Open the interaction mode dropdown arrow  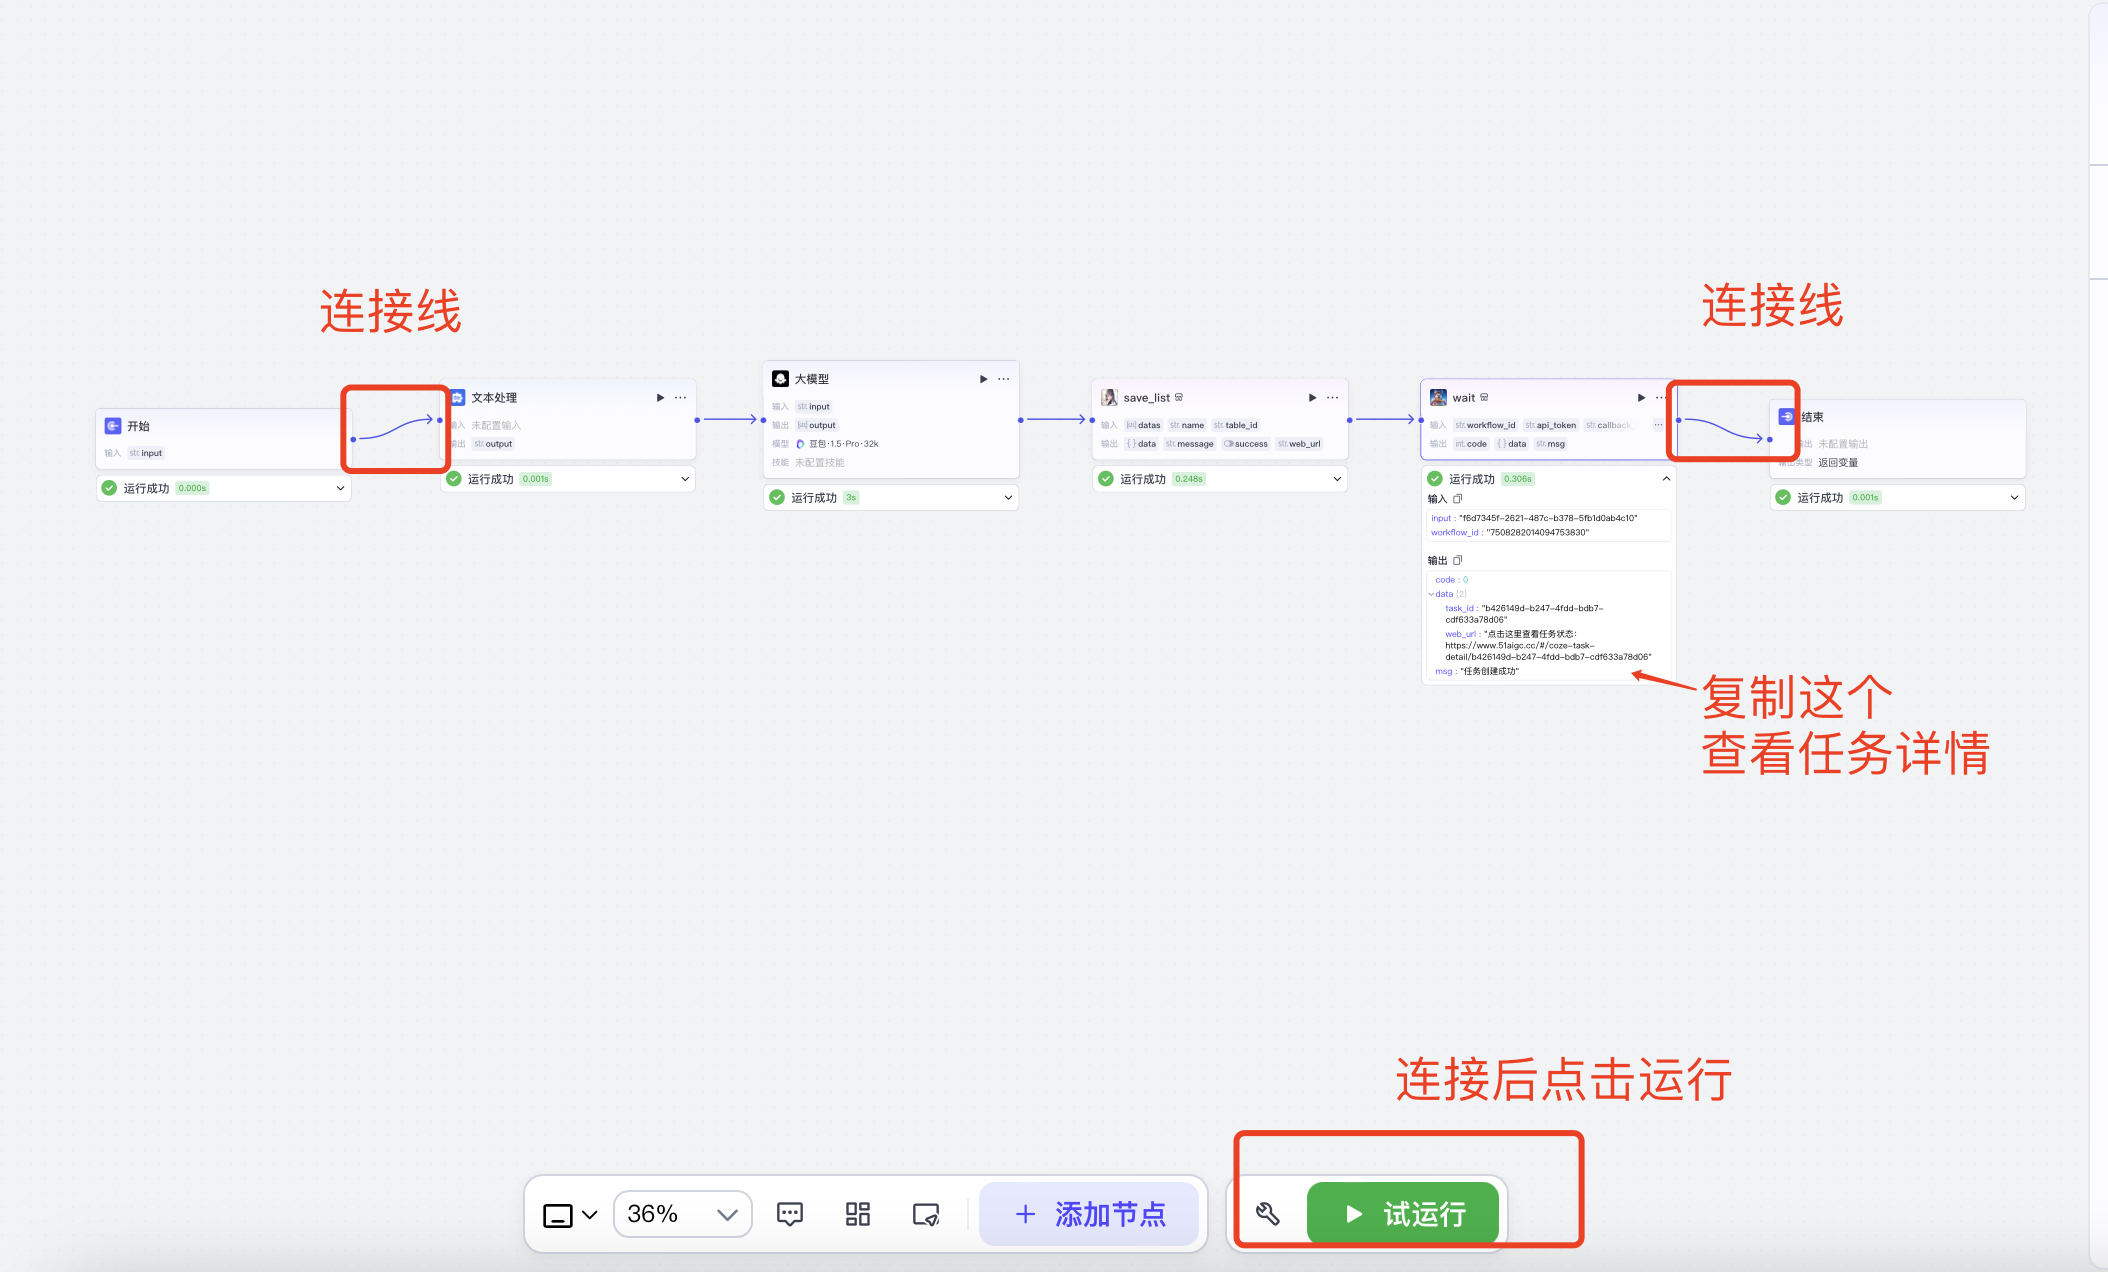click(x=590, y=1215)
